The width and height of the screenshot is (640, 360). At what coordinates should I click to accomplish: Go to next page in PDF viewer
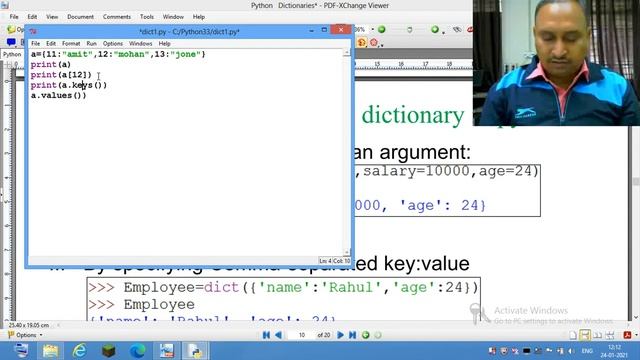(x=340, y=335)
